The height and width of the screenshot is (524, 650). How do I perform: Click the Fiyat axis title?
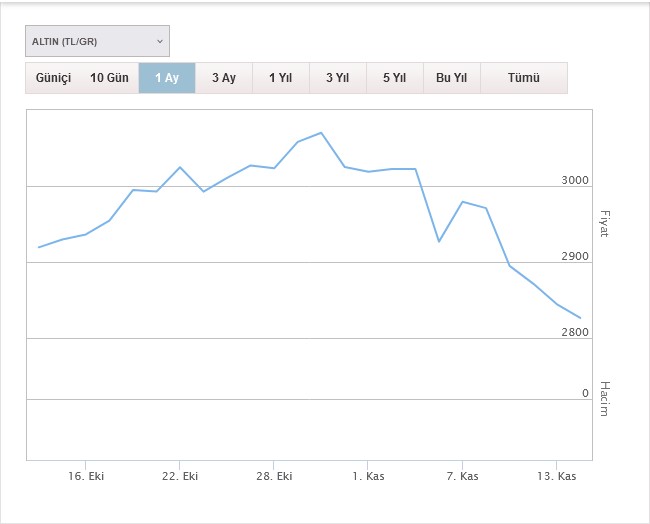pos(604,224)
